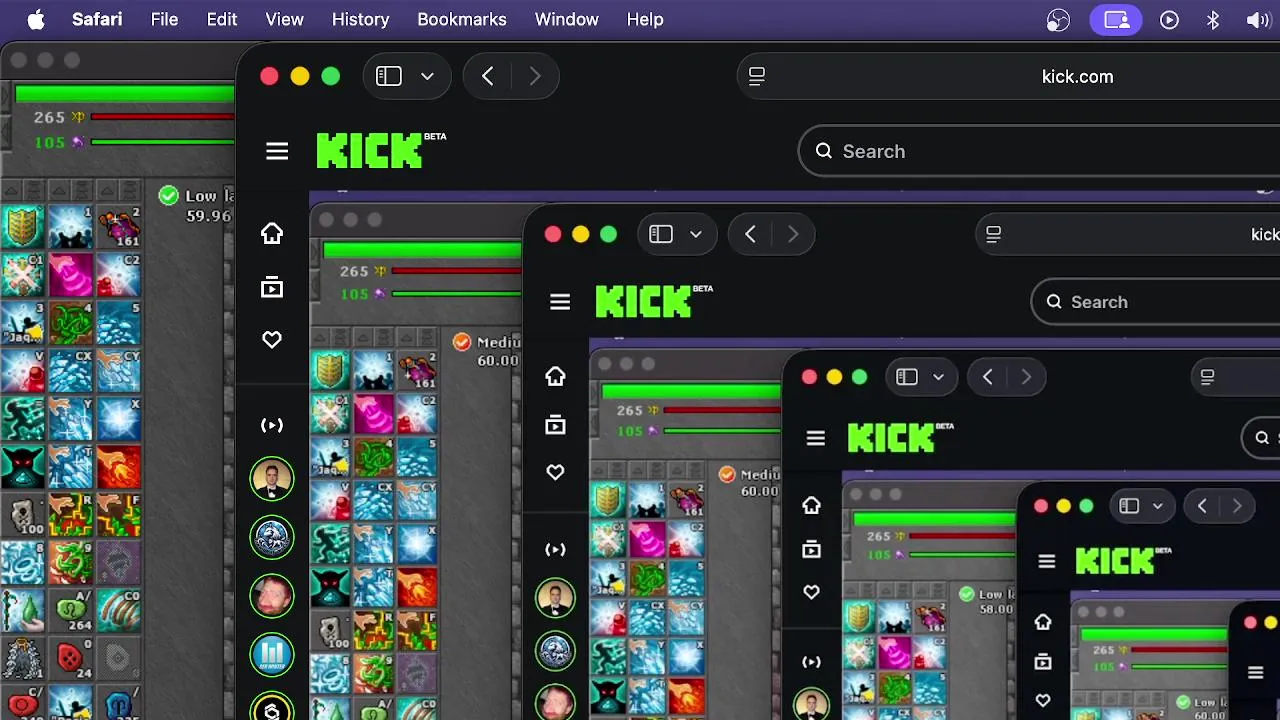The width and height of the screenshot is (1280, 720).
Task: Click the live broadcast icon in largest Kick sidebar
Action: (272, 425)
